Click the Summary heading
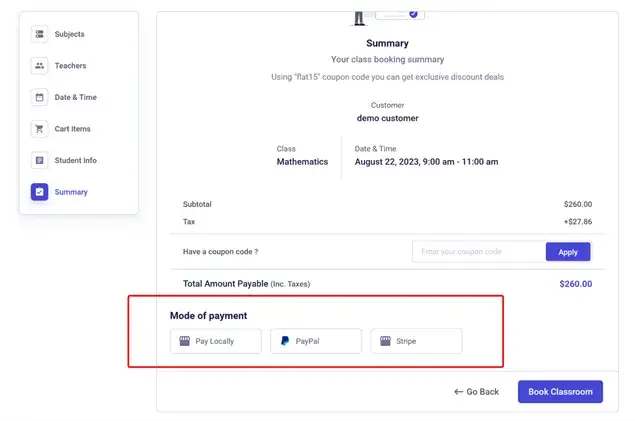Viewport: 635px width, 421px height. [387, 43]
